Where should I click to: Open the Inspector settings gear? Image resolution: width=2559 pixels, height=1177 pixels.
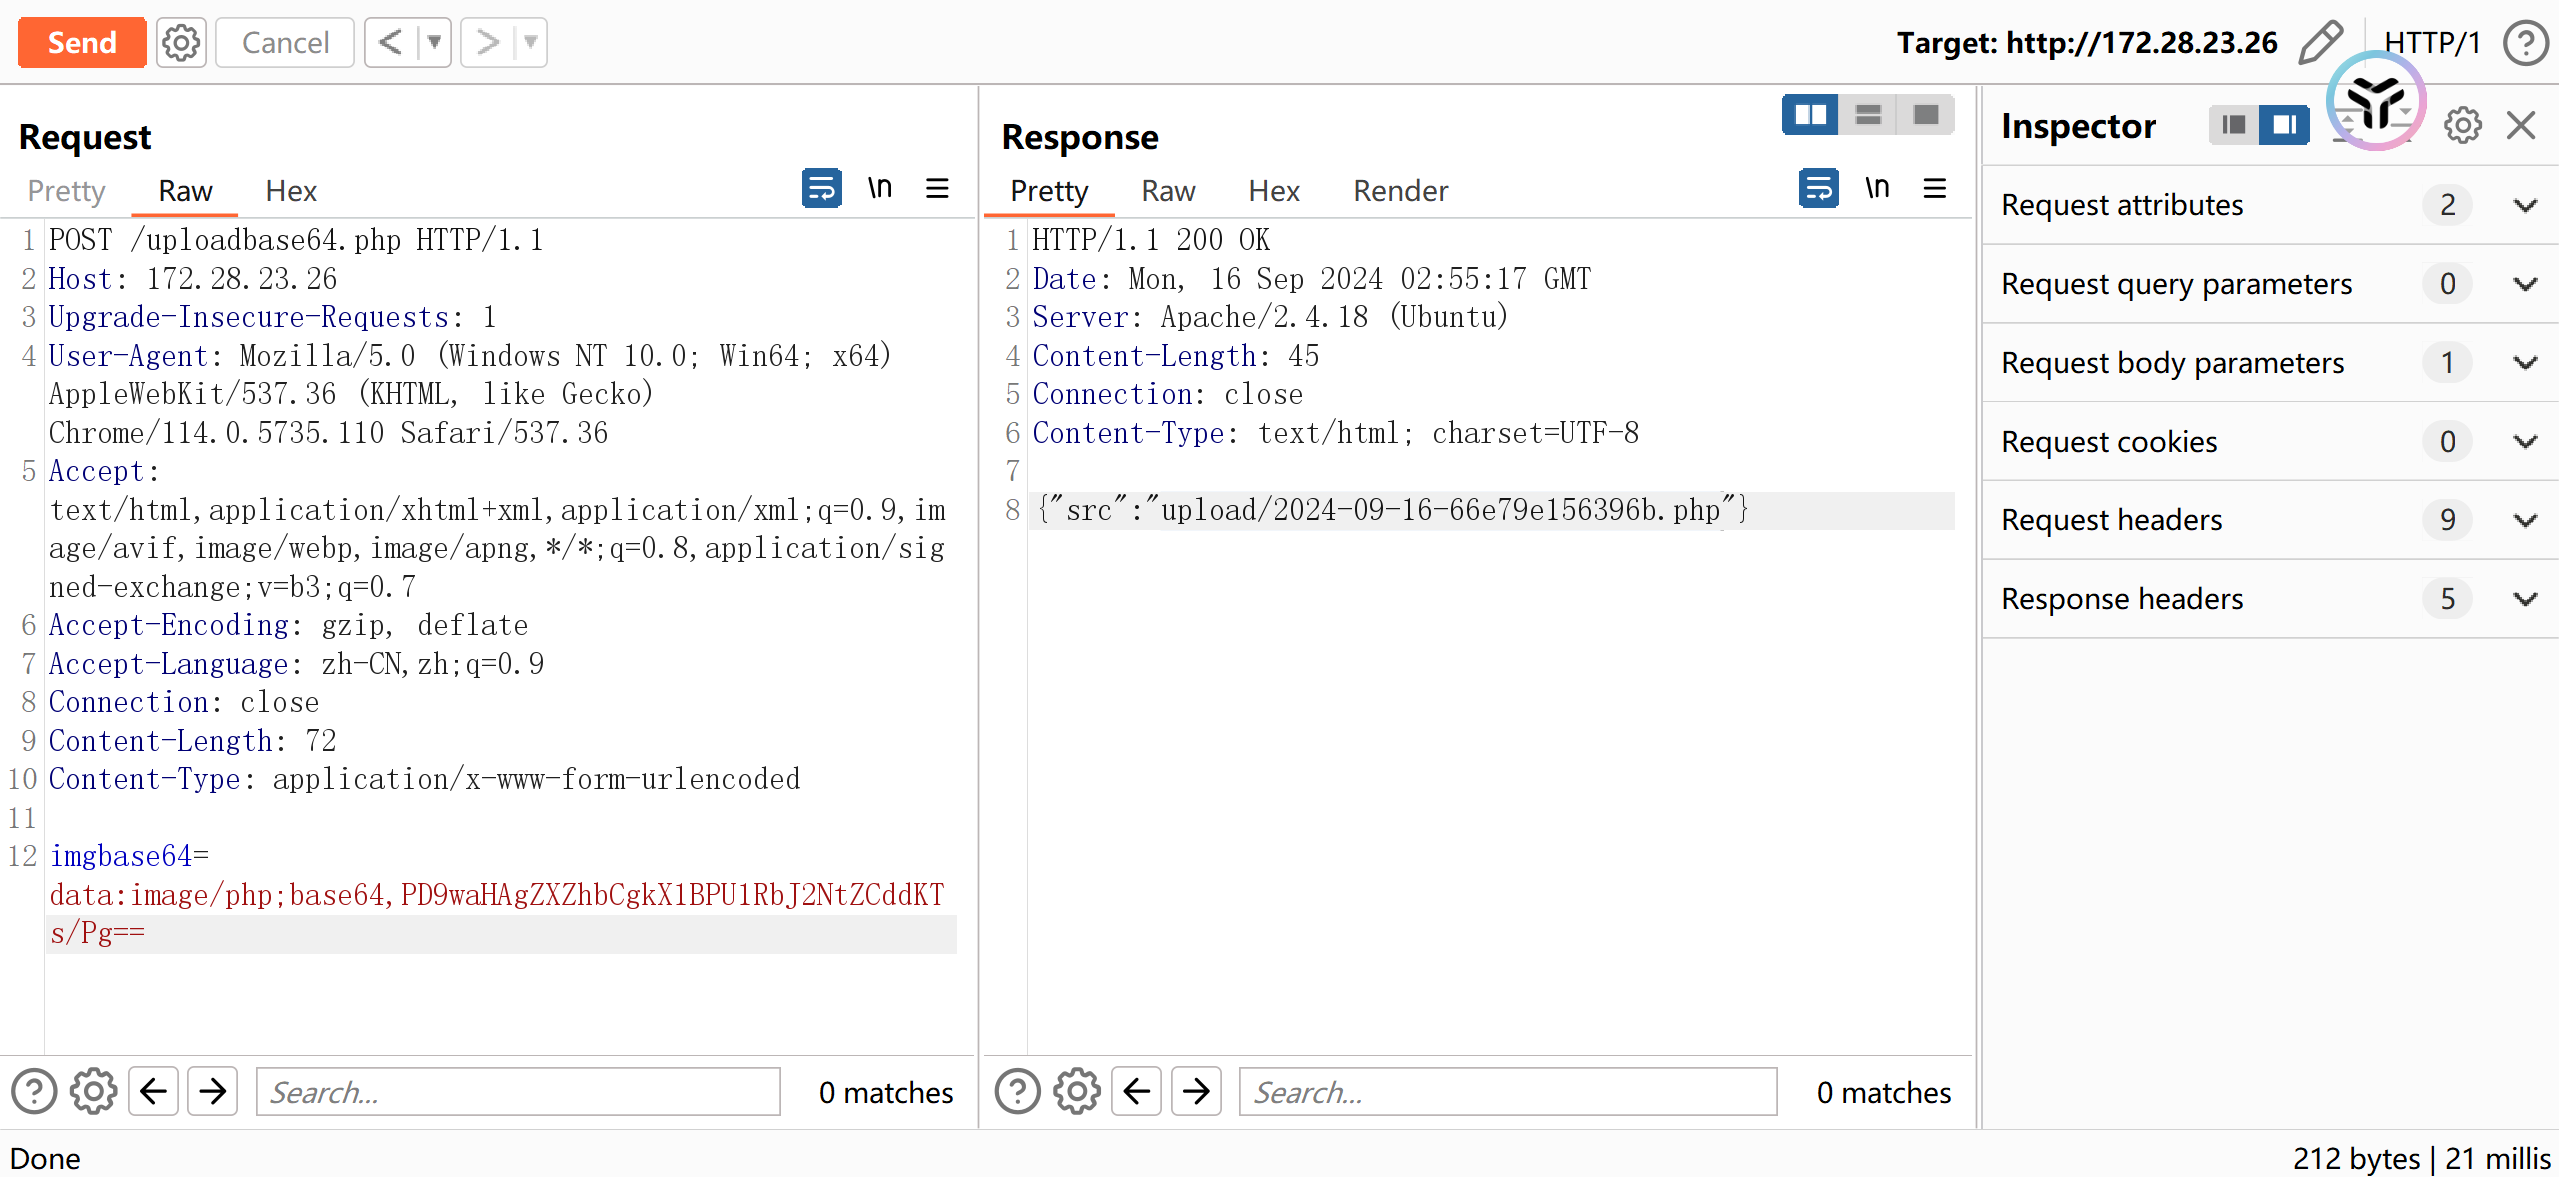(x=2462, y=126)
